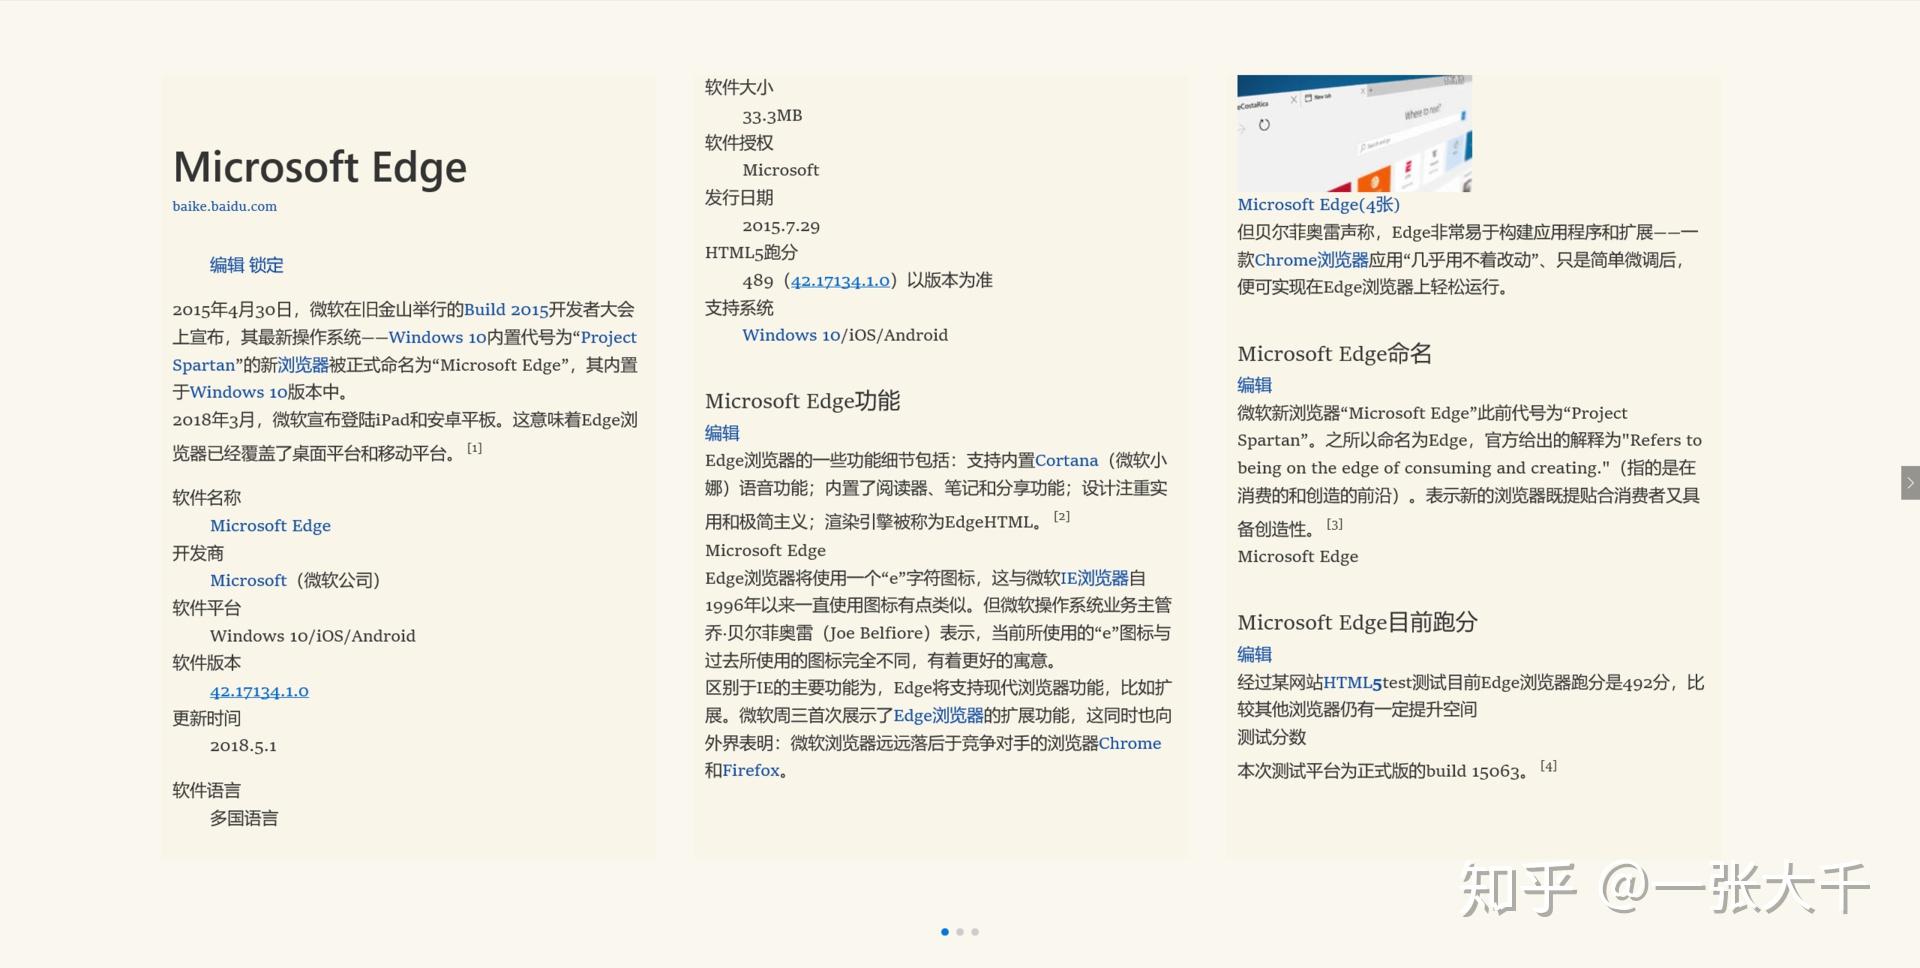Select the first page indicator dot
The image size is (1920, 968).
[x=945, y=932]
